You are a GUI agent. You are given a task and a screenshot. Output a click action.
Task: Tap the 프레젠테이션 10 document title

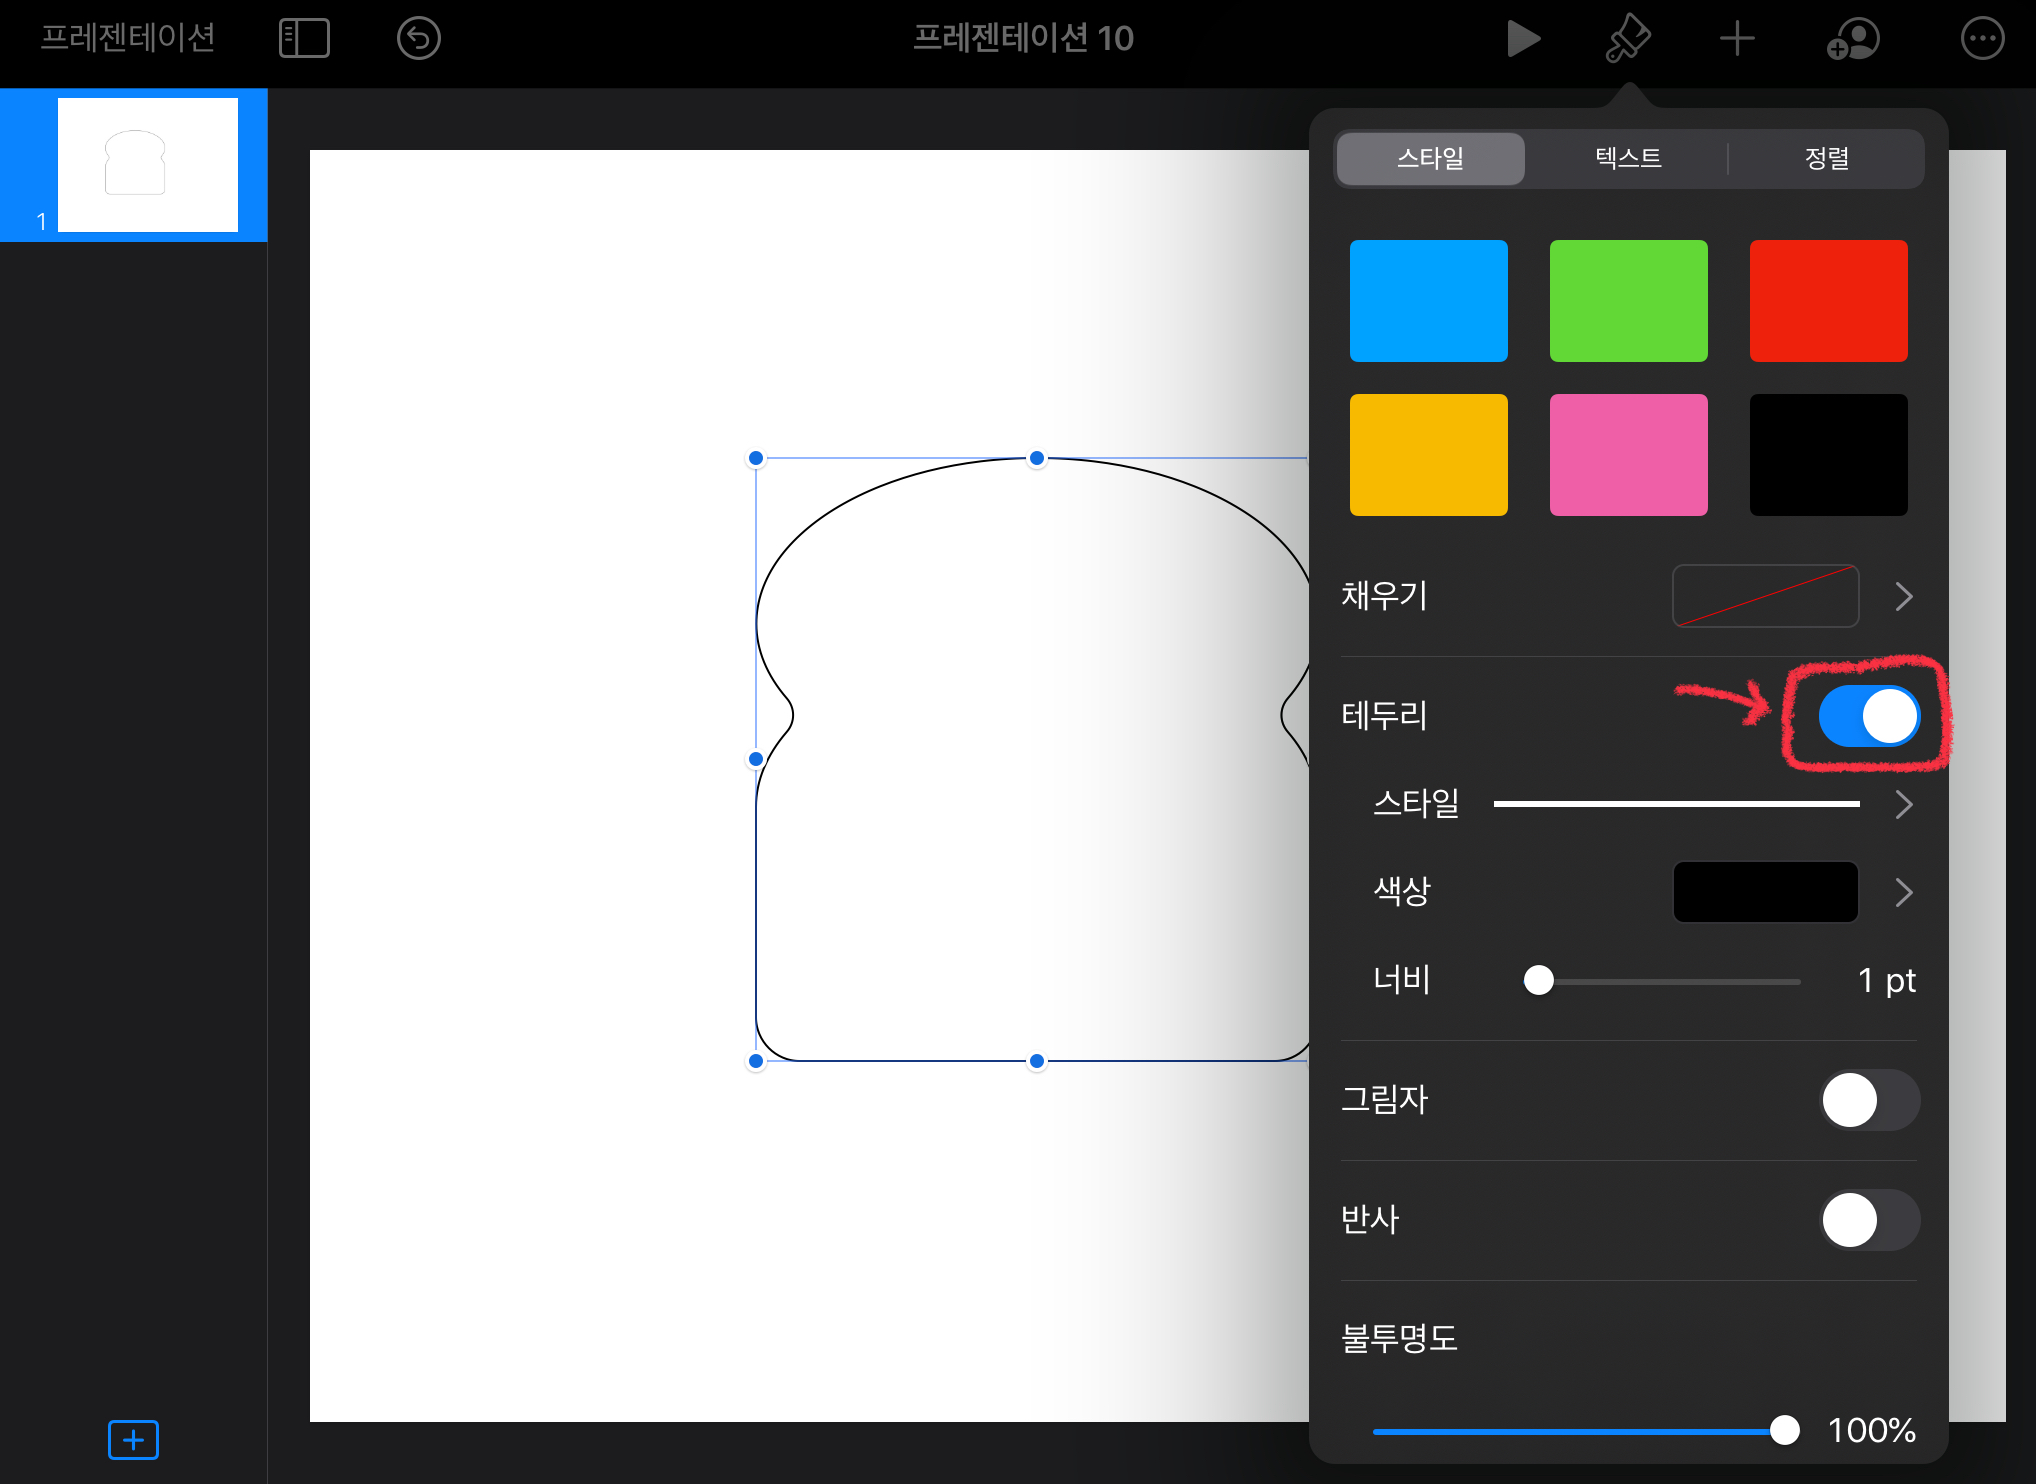[1023, 38]
